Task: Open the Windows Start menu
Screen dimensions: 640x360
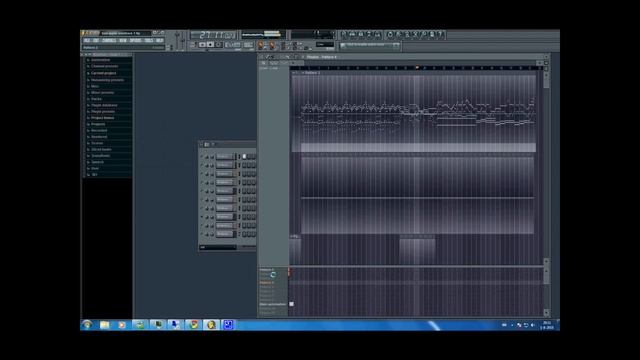Action: (87, 325)
